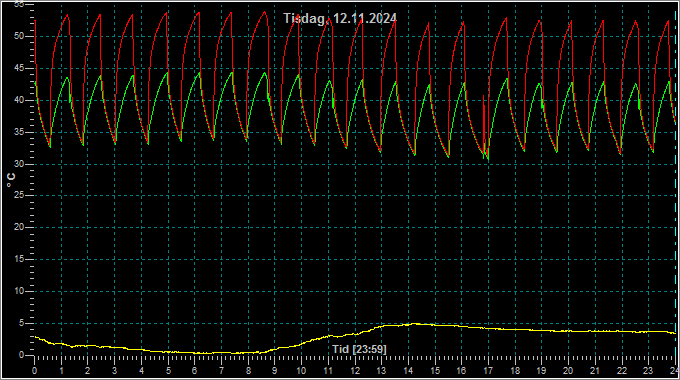Viewport: 680px width, 380px height.
Task: Select the 40 label on the temperature axis
Action: point(19,100)
